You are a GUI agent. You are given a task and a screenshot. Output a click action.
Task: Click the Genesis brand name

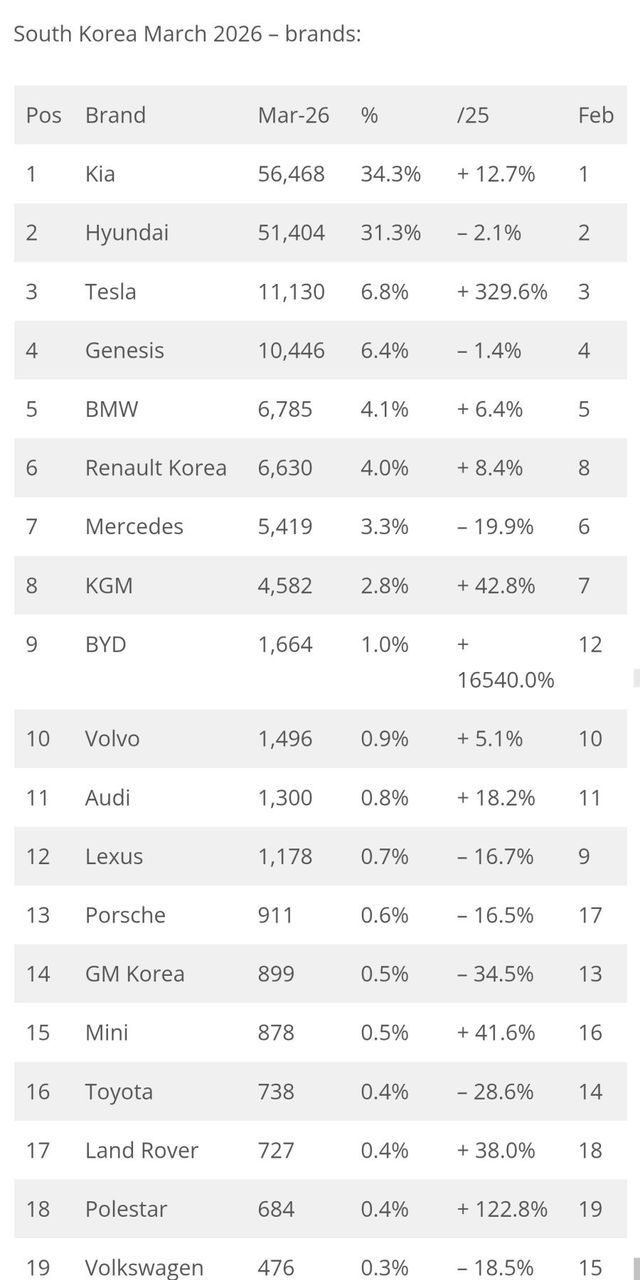coord(124,351)
